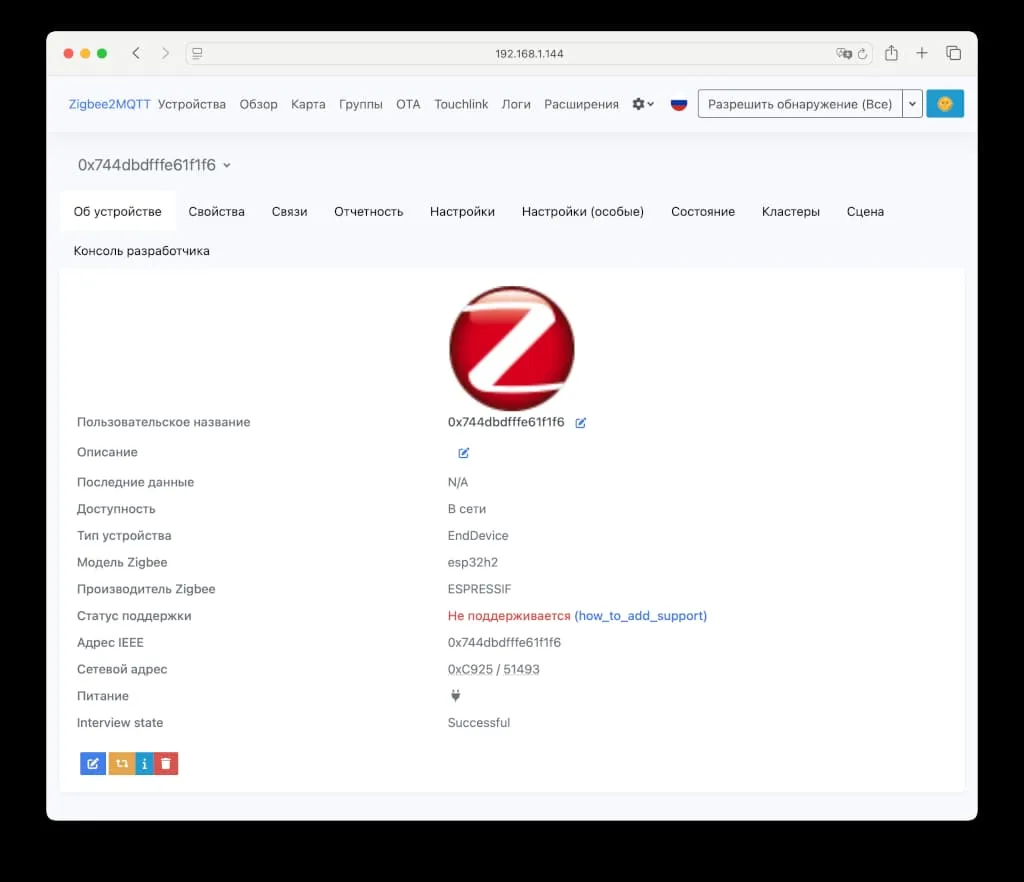The image size is (1024, 882).
Task: Click the Не поддерживается status text
Action: coord(509,616)
